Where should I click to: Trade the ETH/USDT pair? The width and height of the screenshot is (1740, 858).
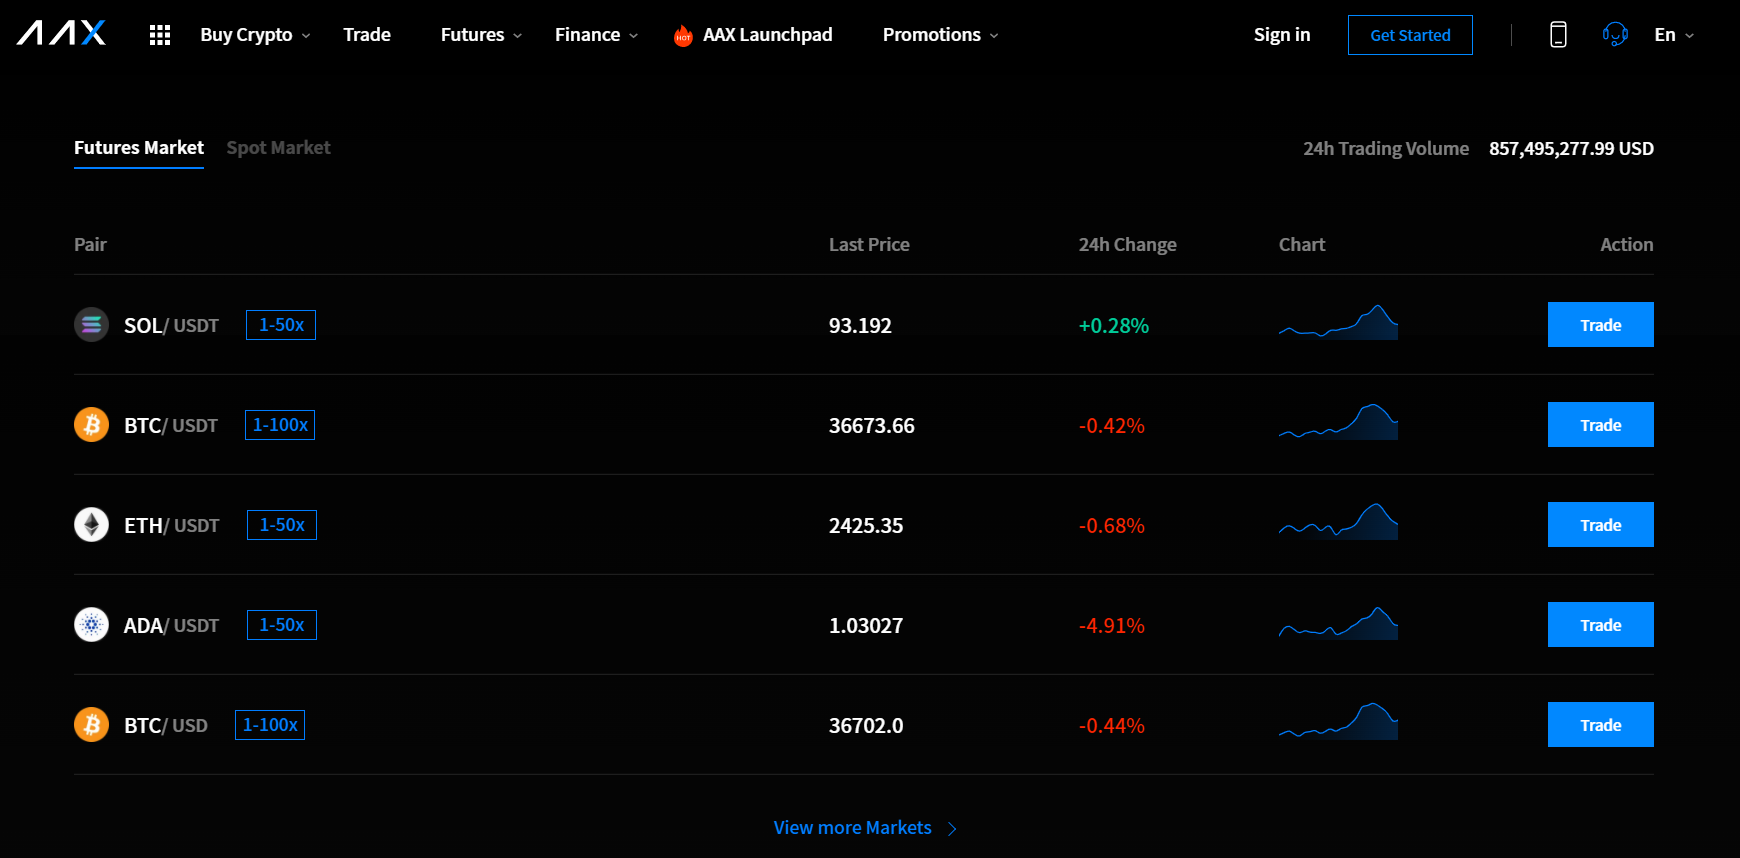1601,525
